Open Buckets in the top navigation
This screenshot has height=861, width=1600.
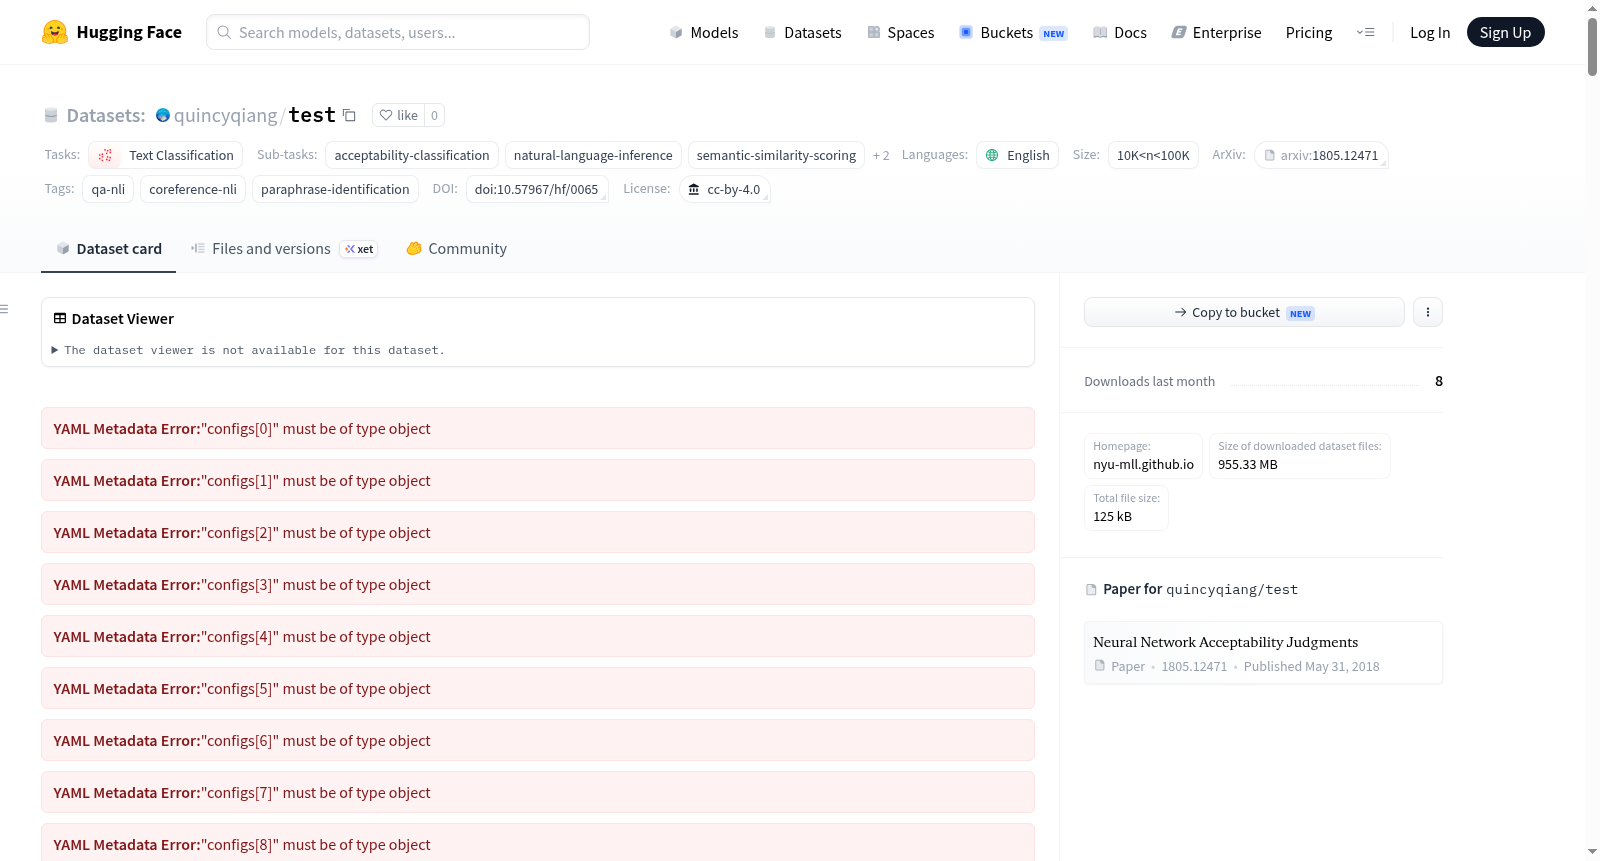coord(1013,32)
